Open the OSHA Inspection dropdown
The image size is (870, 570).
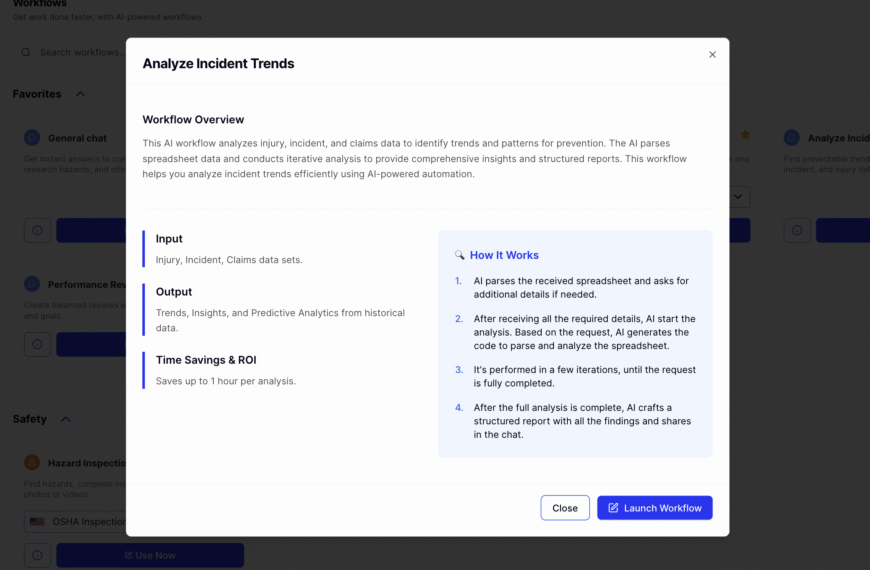(75, 522)
